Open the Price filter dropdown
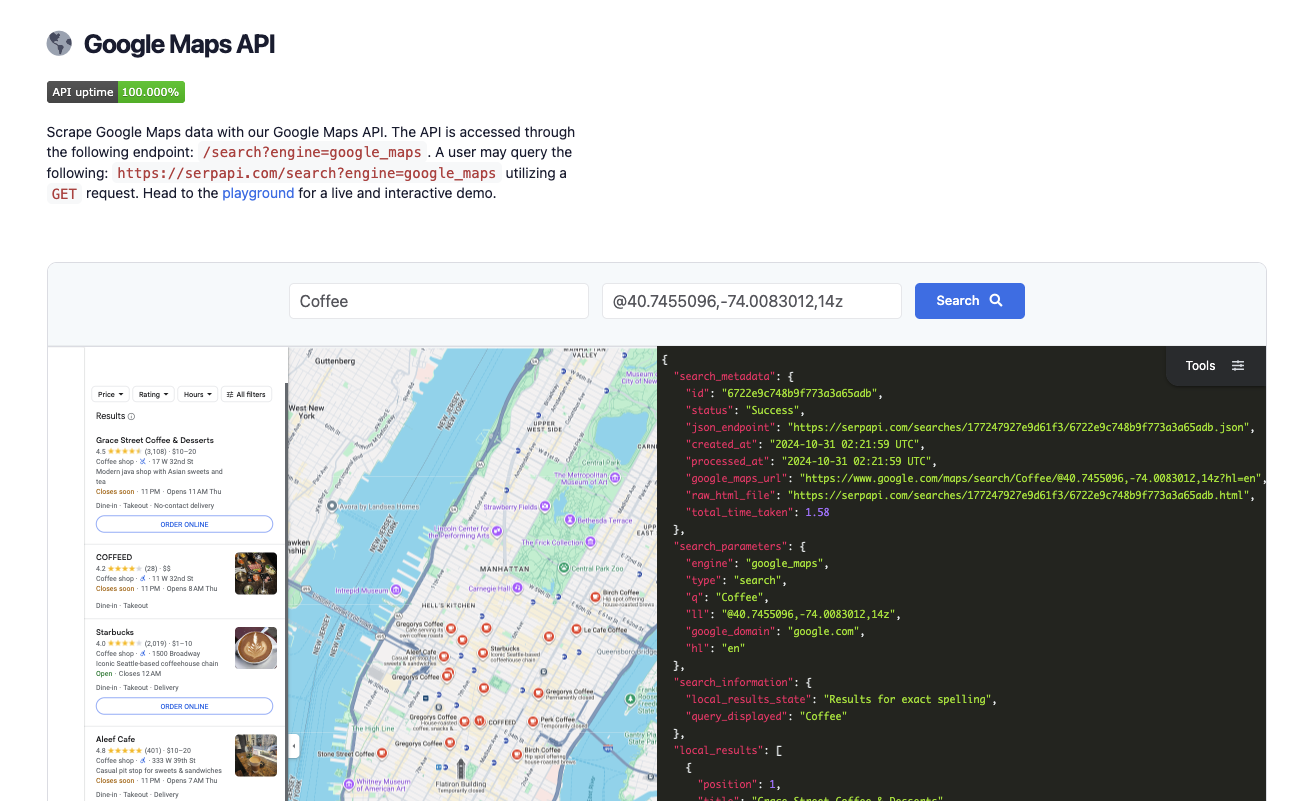This screenshot has height=801, width=1307. coord(110,394)
